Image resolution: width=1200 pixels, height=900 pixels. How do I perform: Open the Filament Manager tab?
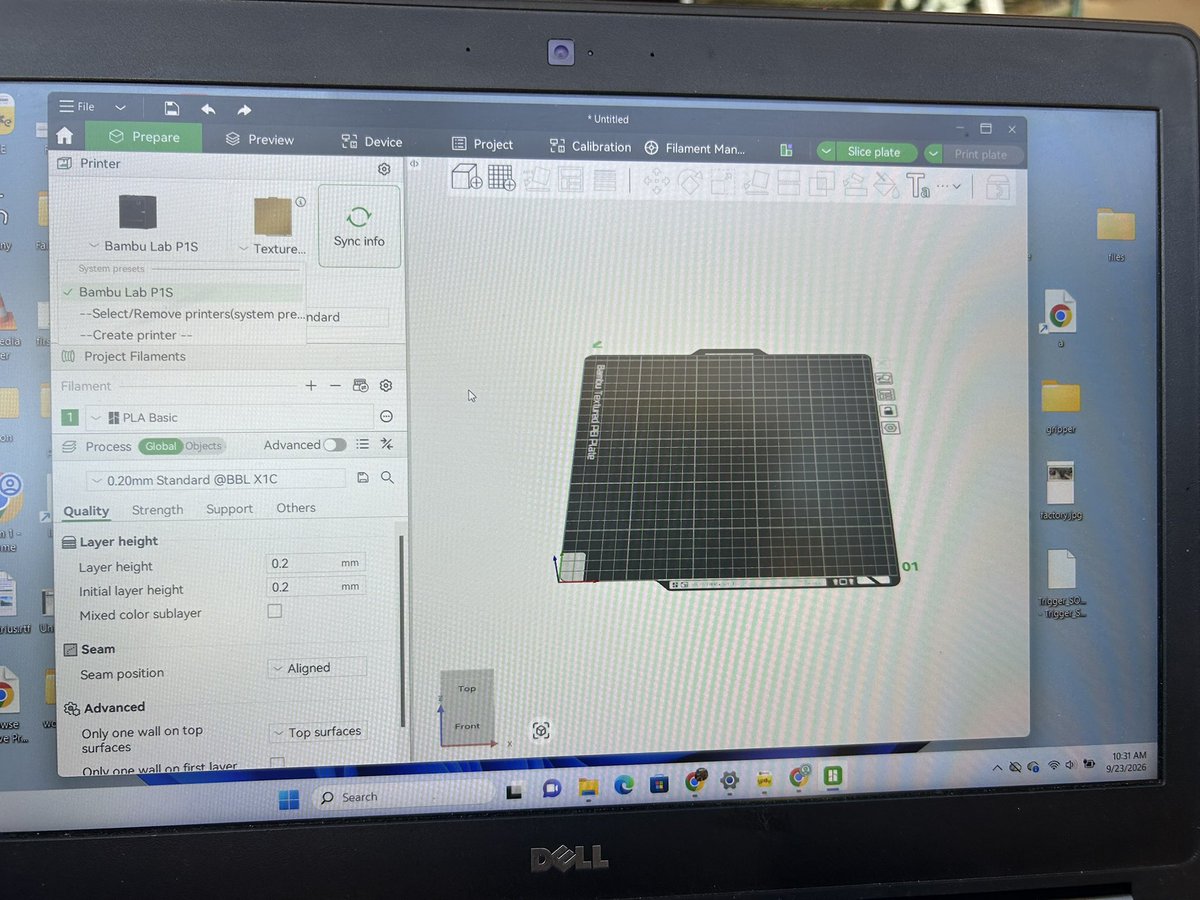[x=695, y=148]
